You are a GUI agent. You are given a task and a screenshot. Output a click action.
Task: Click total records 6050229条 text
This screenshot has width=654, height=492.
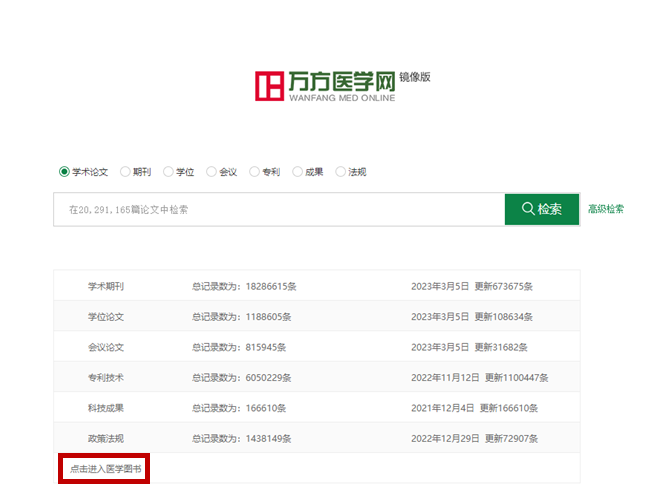tap(241, 378)
